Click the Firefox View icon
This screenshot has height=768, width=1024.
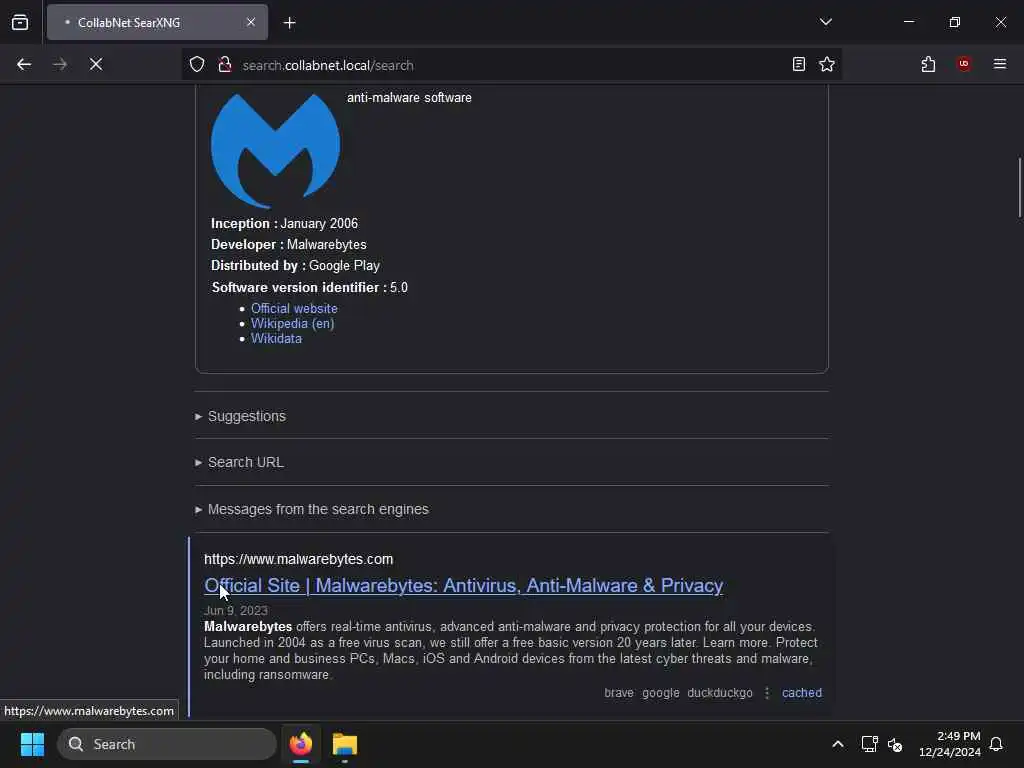pos(20,23)
